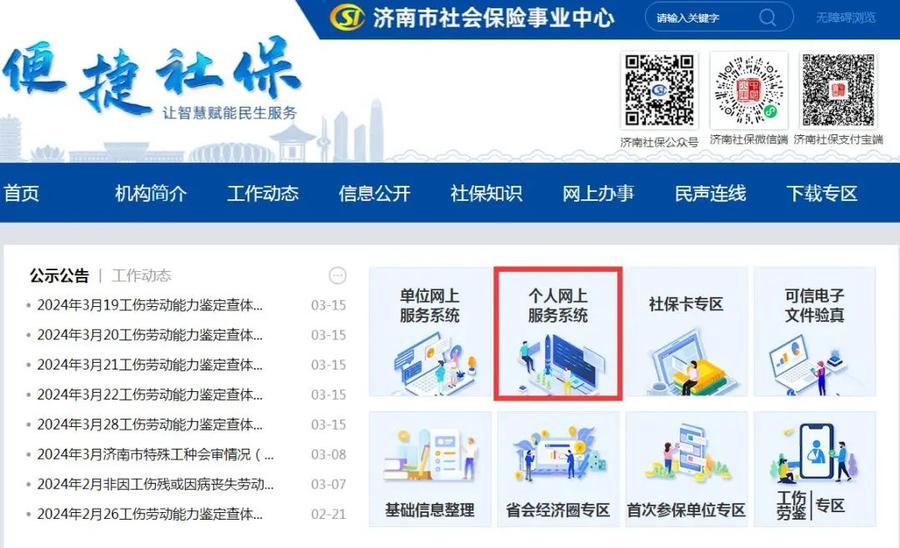Click 无障碍浏览 link

(x=845, y=18)
